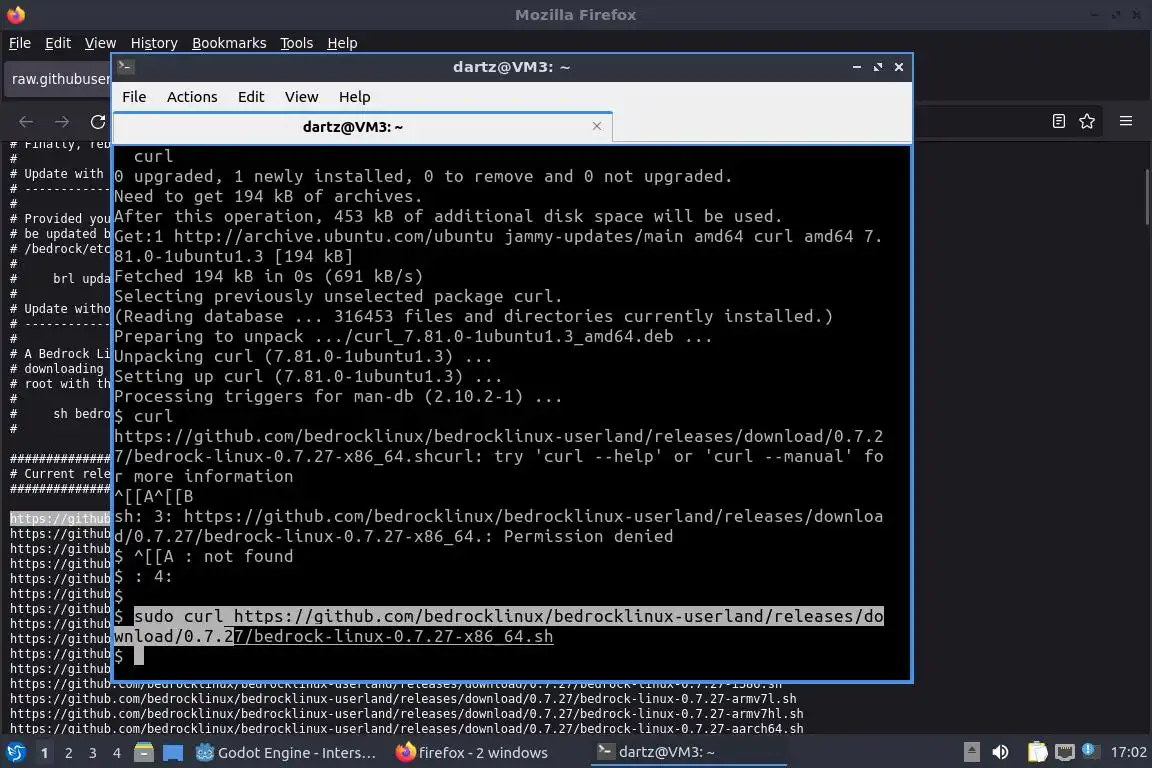The height and width of the screenshot is (768, 1152).
Task: Click the armv7hl.sh download URL line
Action: (x=406, y=714)
